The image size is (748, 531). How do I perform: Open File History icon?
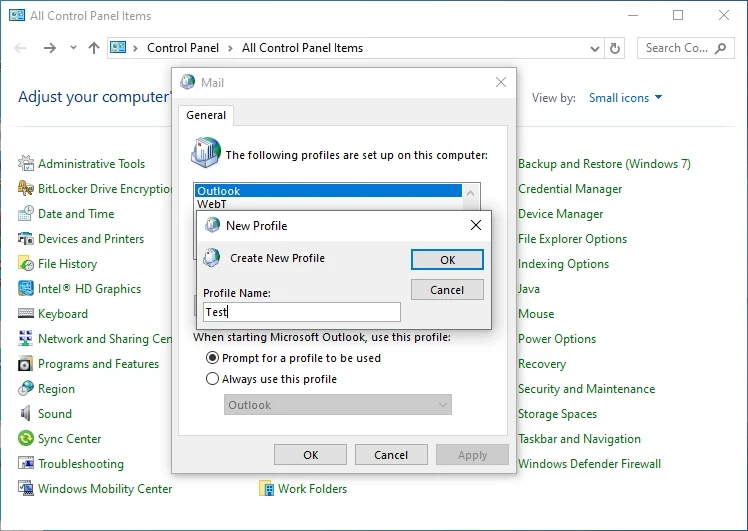tap(26, 263)
